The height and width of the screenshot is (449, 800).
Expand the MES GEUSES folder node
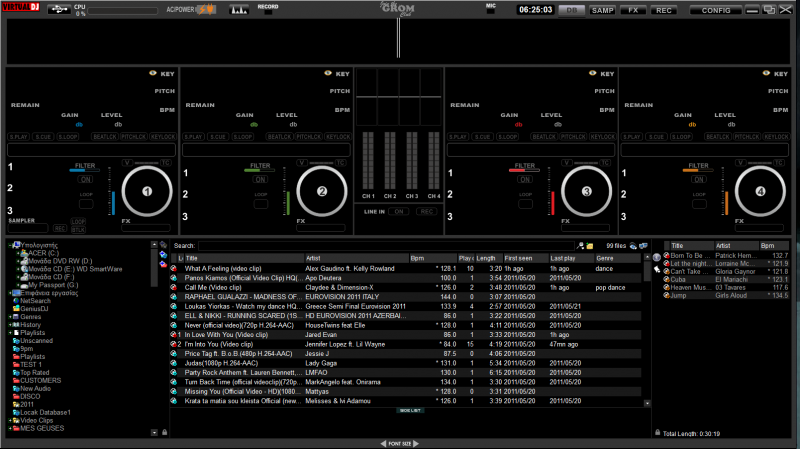[x=10, y=429]
